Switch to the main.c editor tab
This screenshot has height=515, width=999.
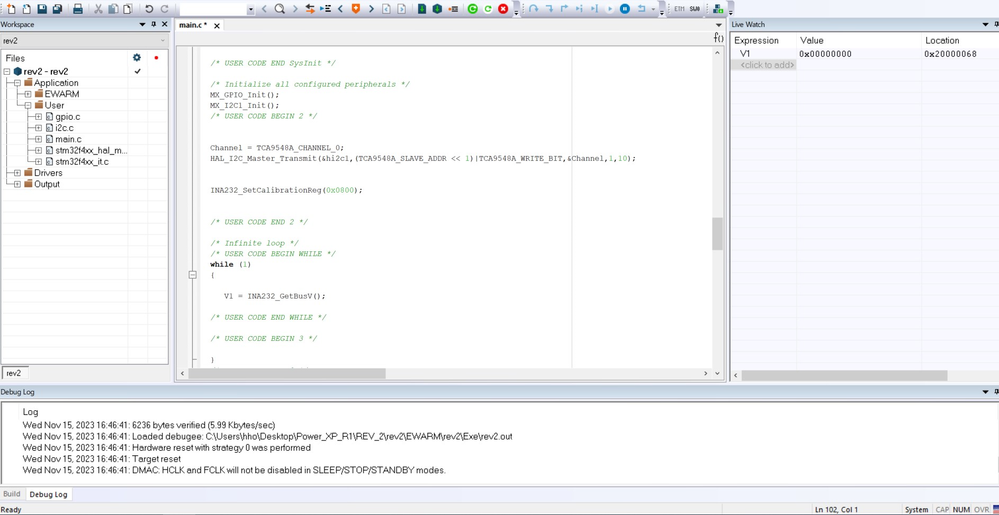pyautogui.click(x=193, y=25)
